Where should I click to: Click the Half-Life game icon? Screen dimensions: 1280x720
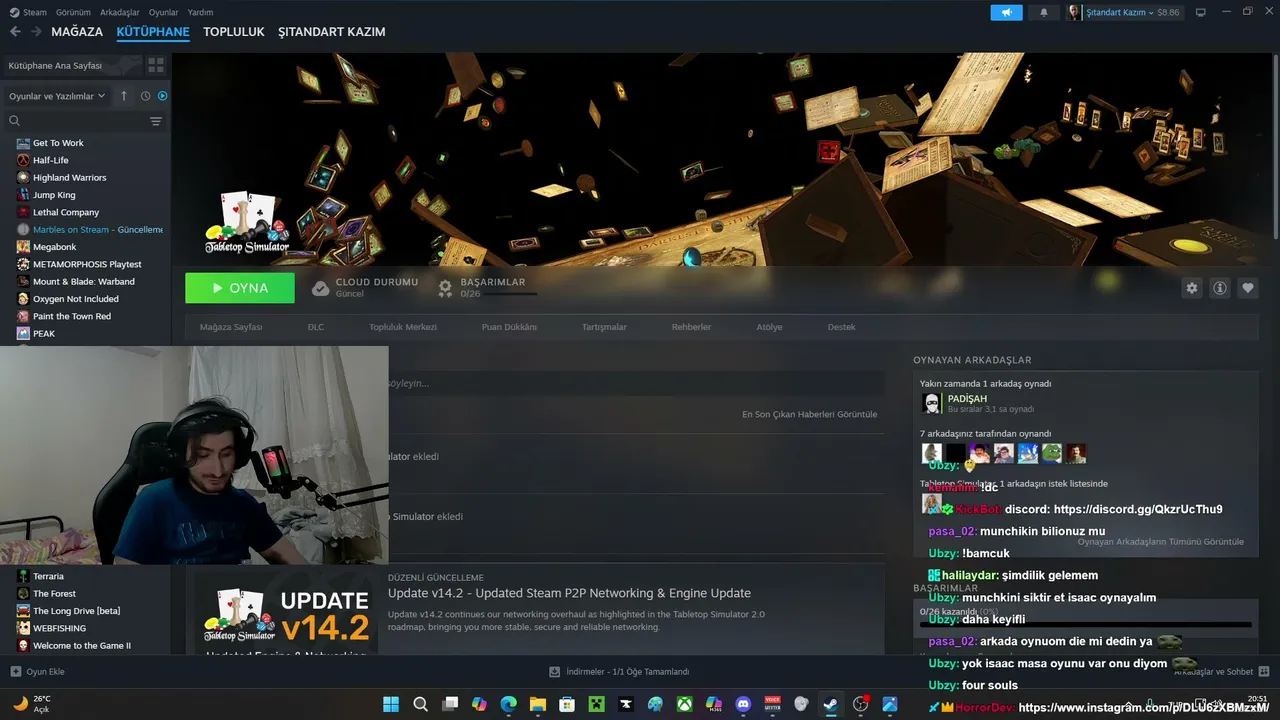23,160
